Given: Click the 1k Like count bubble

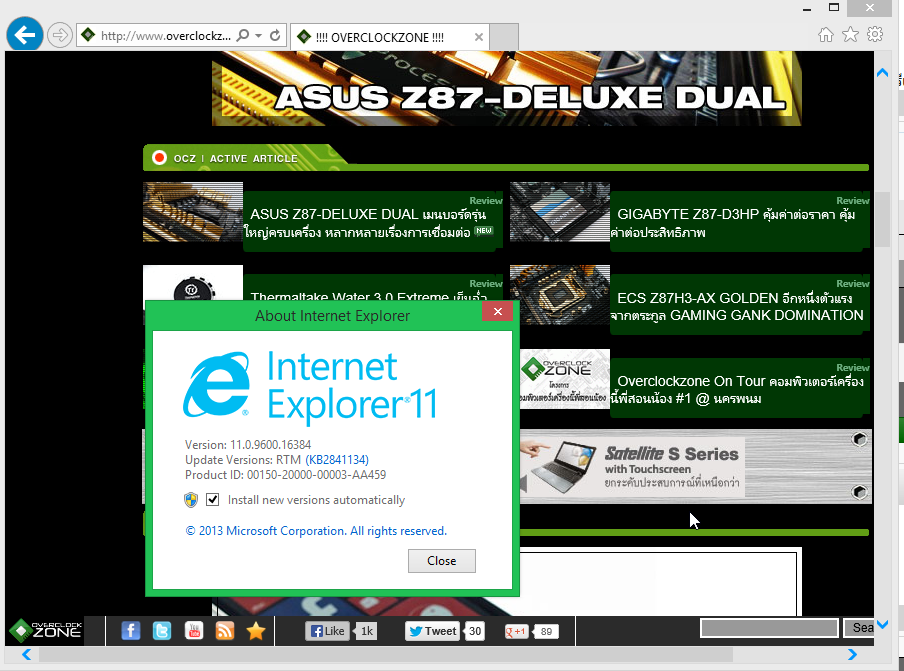Looking at the screenshot, I should coord(366,631).
